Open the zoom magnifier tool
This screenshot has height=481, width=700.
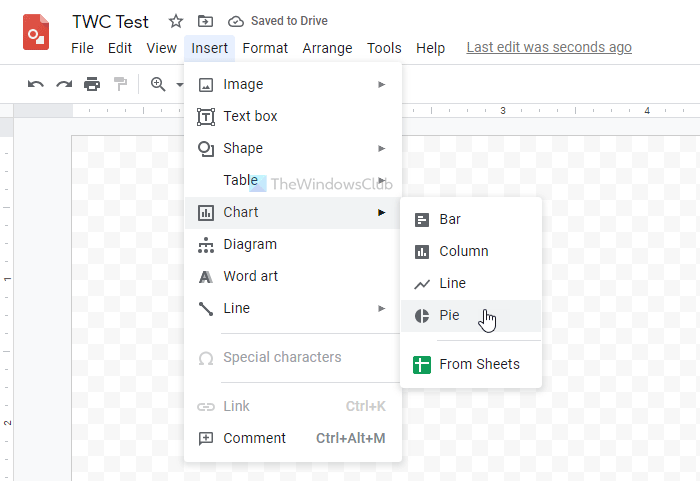point(157,84)
